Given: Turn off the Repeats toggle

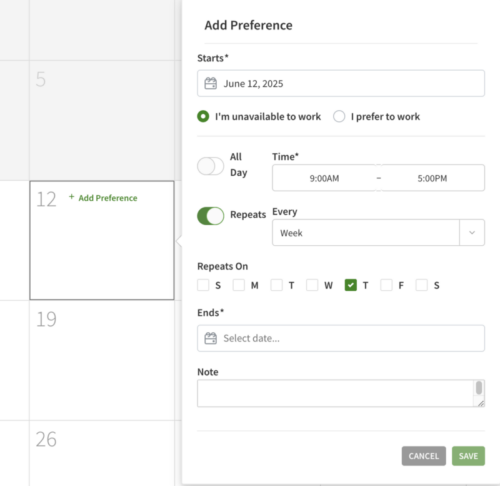Looking at the screenshot, I should click(x=210, y=216).
